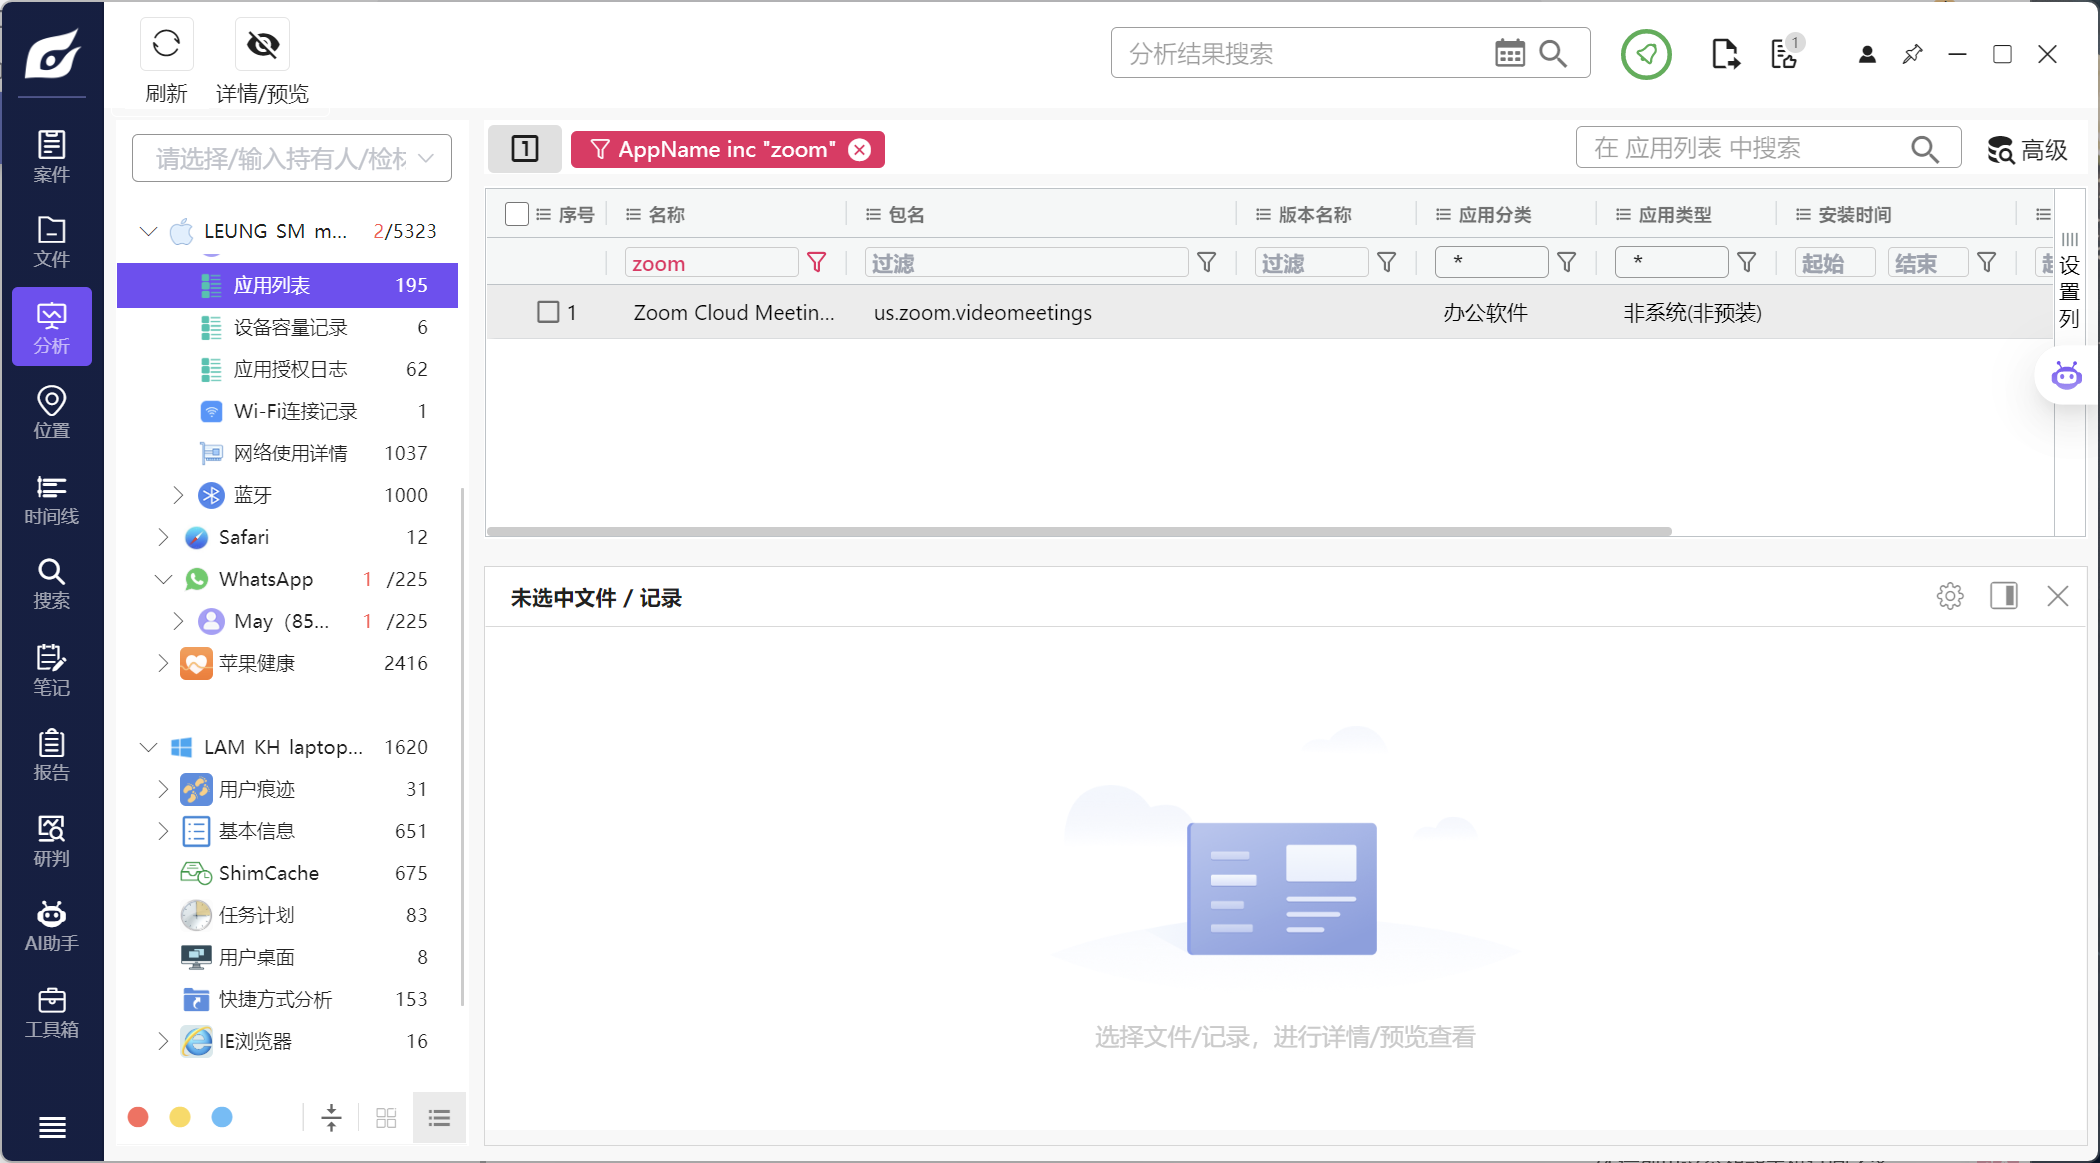This screenshot has height=1163, width=2100.
Task: Open the Toolbox (工具箱) sidebar icon
Action: pos(51,1012)
